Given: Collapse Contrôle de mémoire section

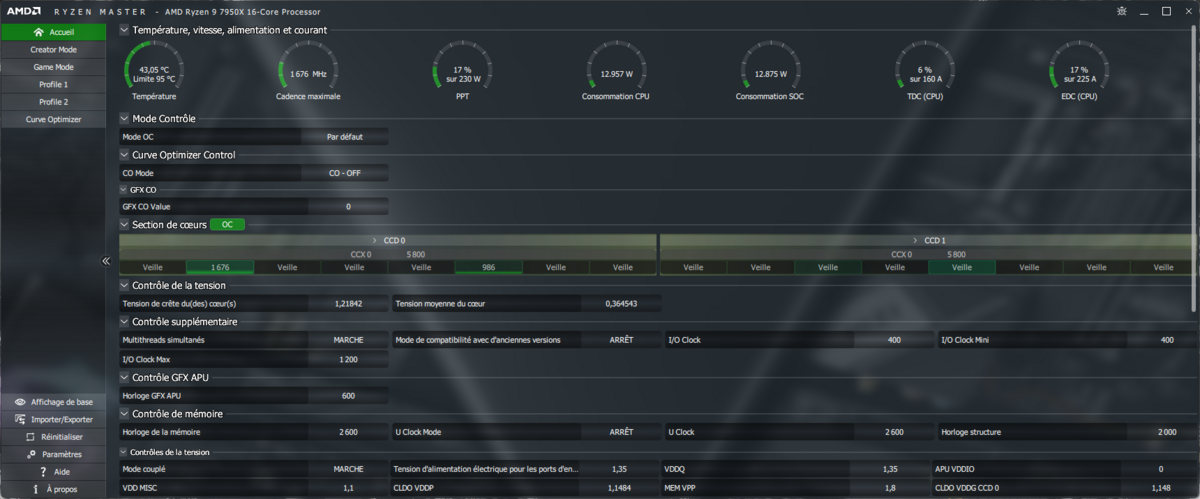Looking at the screenshot, I should point(124,414).
